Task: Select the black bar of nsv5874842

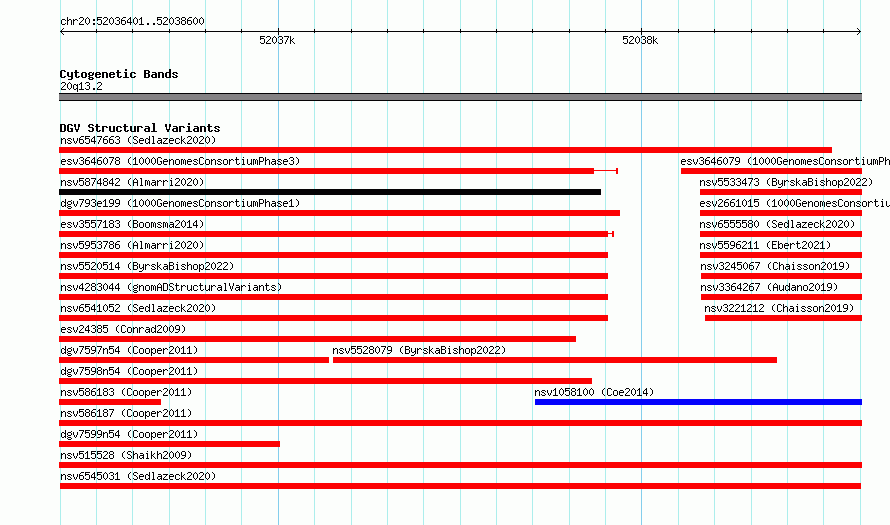Action: coord(330,192)
